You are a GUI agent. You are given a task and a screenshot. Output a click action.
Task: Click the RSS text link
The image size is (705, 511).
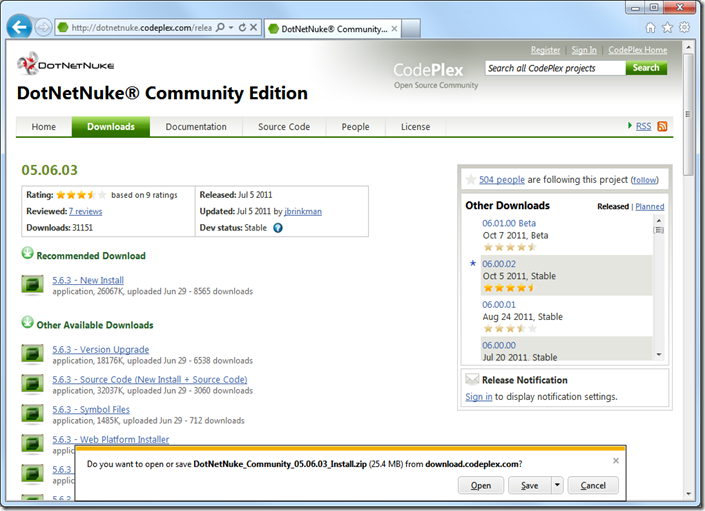tap(643, 126)
